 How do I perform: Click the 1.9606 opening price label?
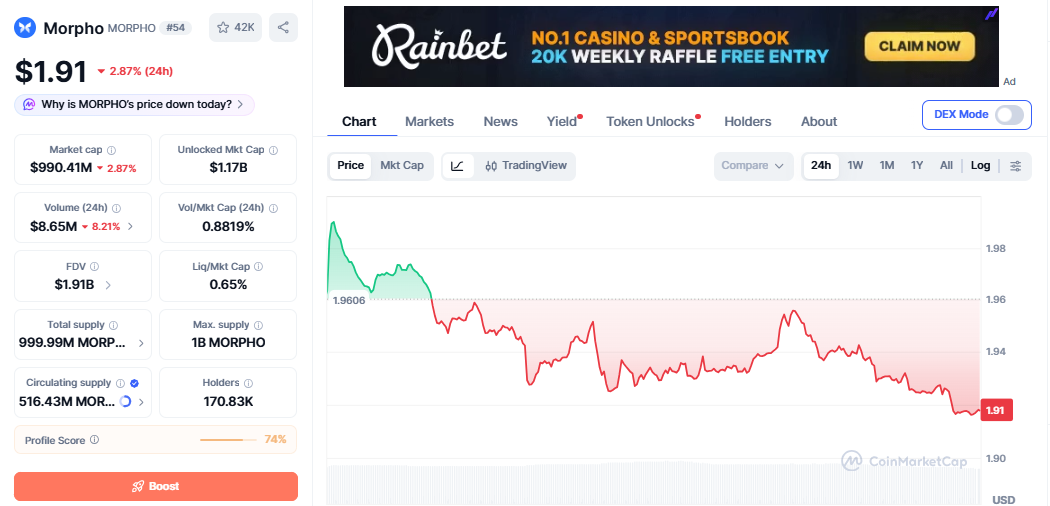tap(349, 301)
